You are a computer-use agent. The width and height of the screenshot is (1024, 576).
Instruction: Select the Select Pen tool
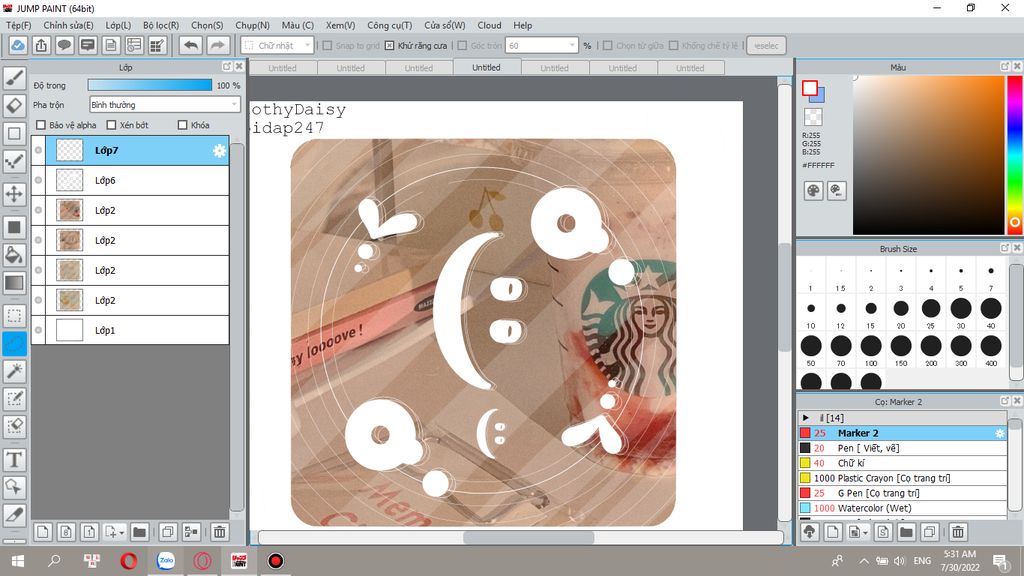14,399
